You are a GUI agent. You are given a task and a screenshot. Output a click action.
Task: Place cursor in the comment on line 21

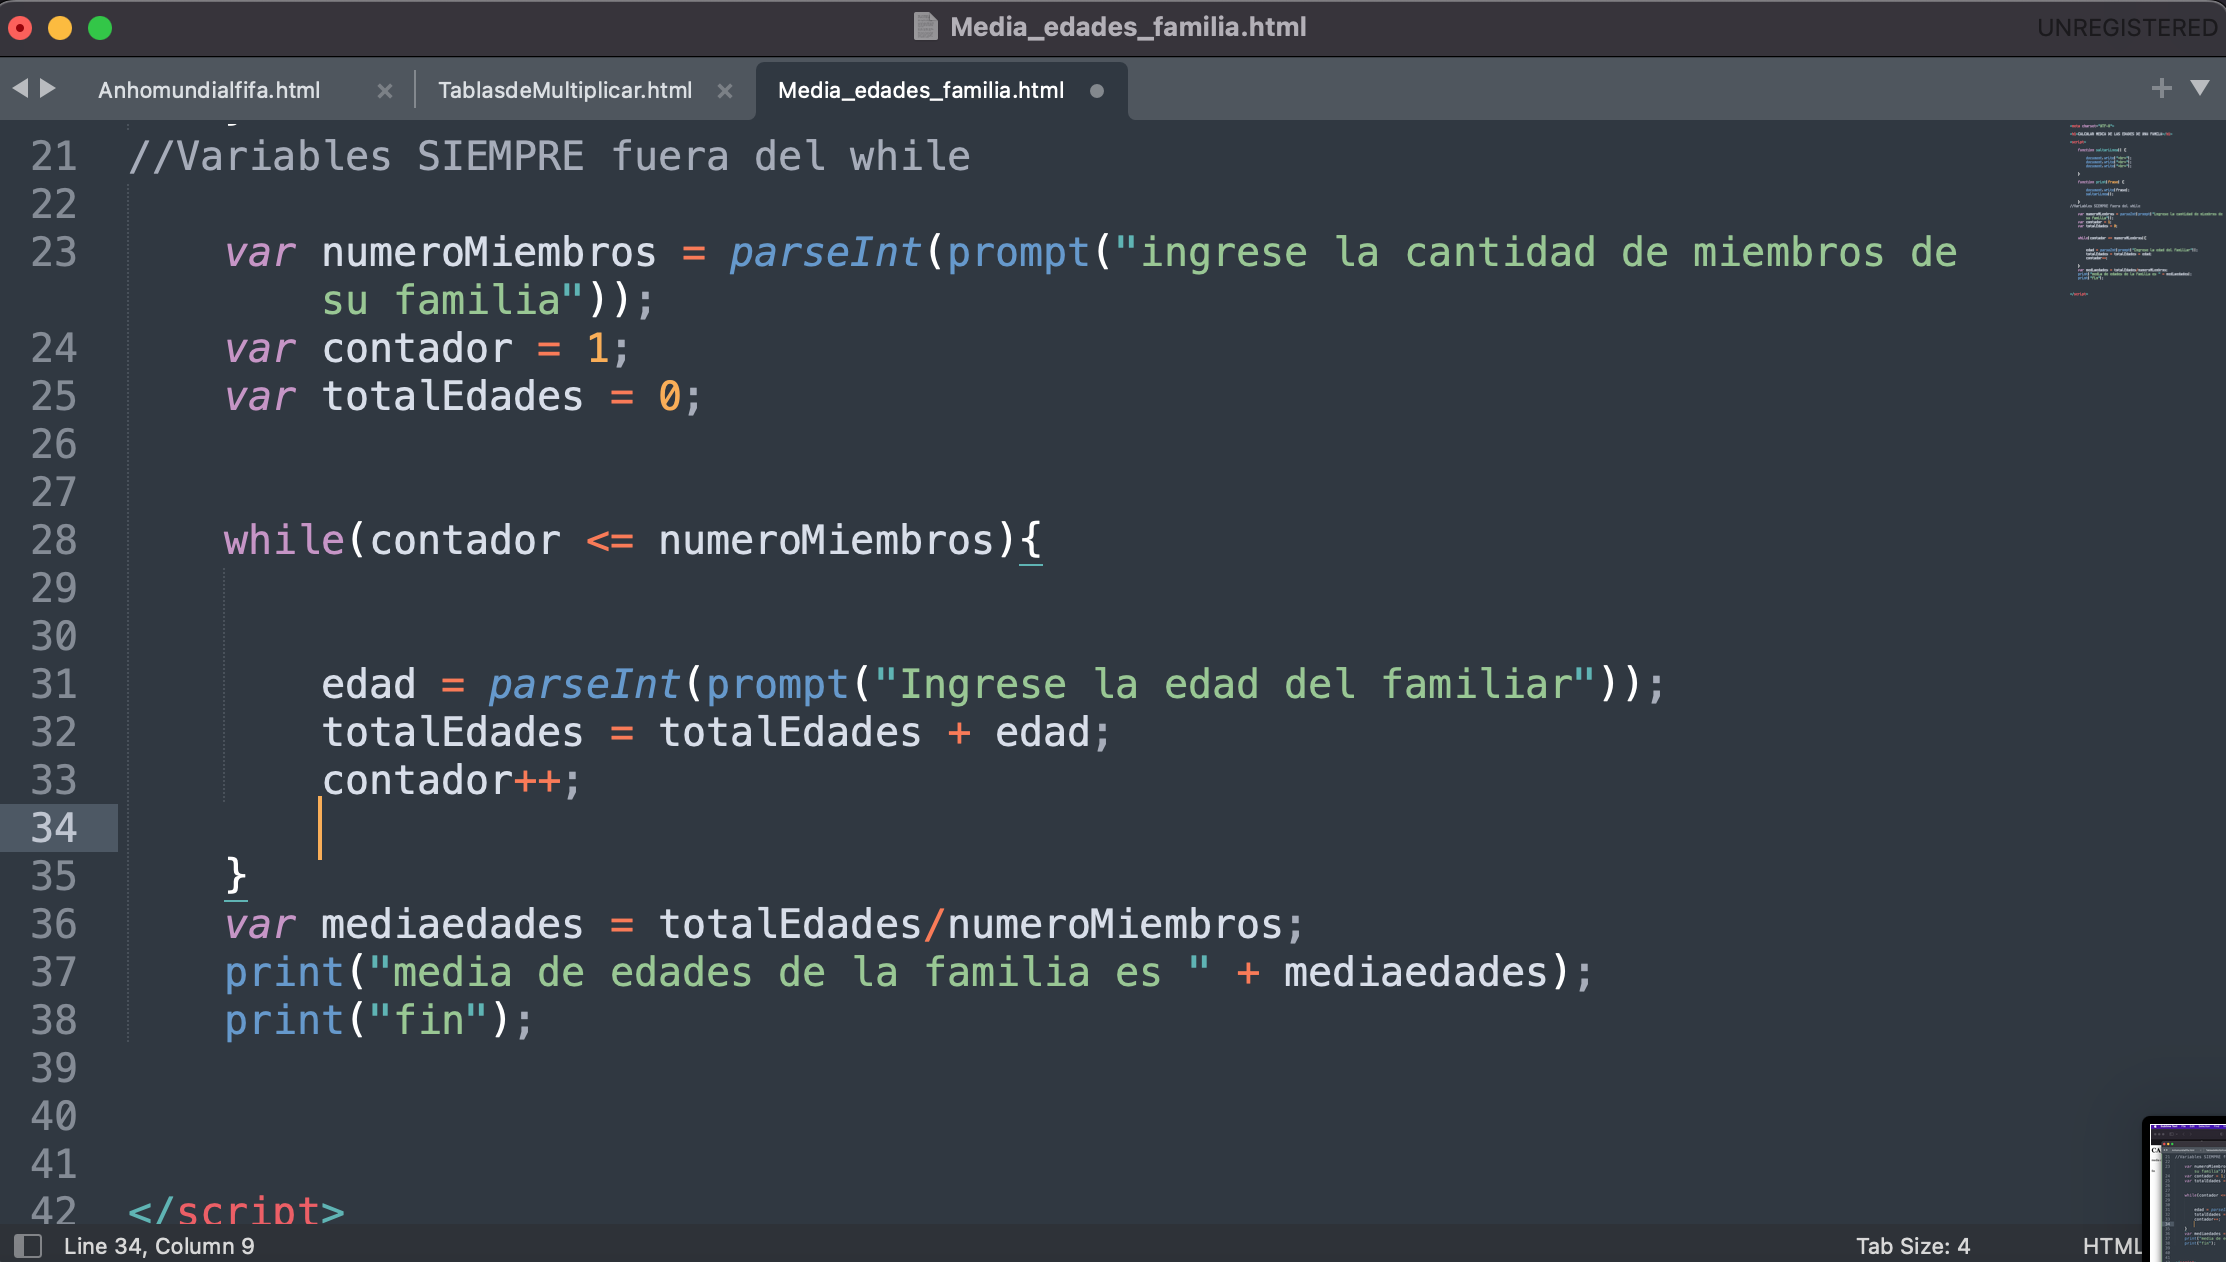point(549,156)
